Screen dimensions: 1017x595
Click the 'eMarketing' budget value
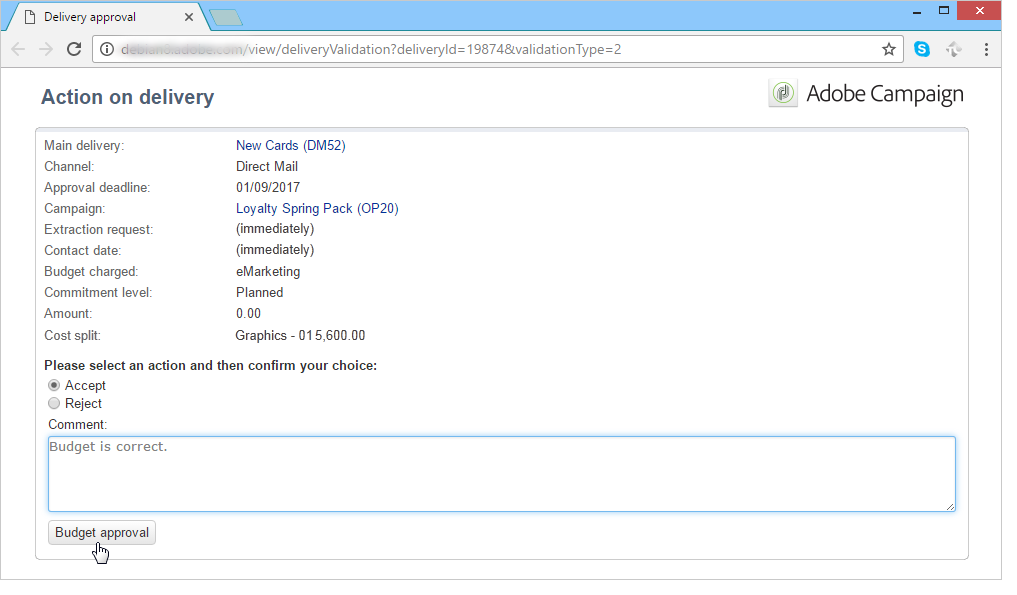268,271
